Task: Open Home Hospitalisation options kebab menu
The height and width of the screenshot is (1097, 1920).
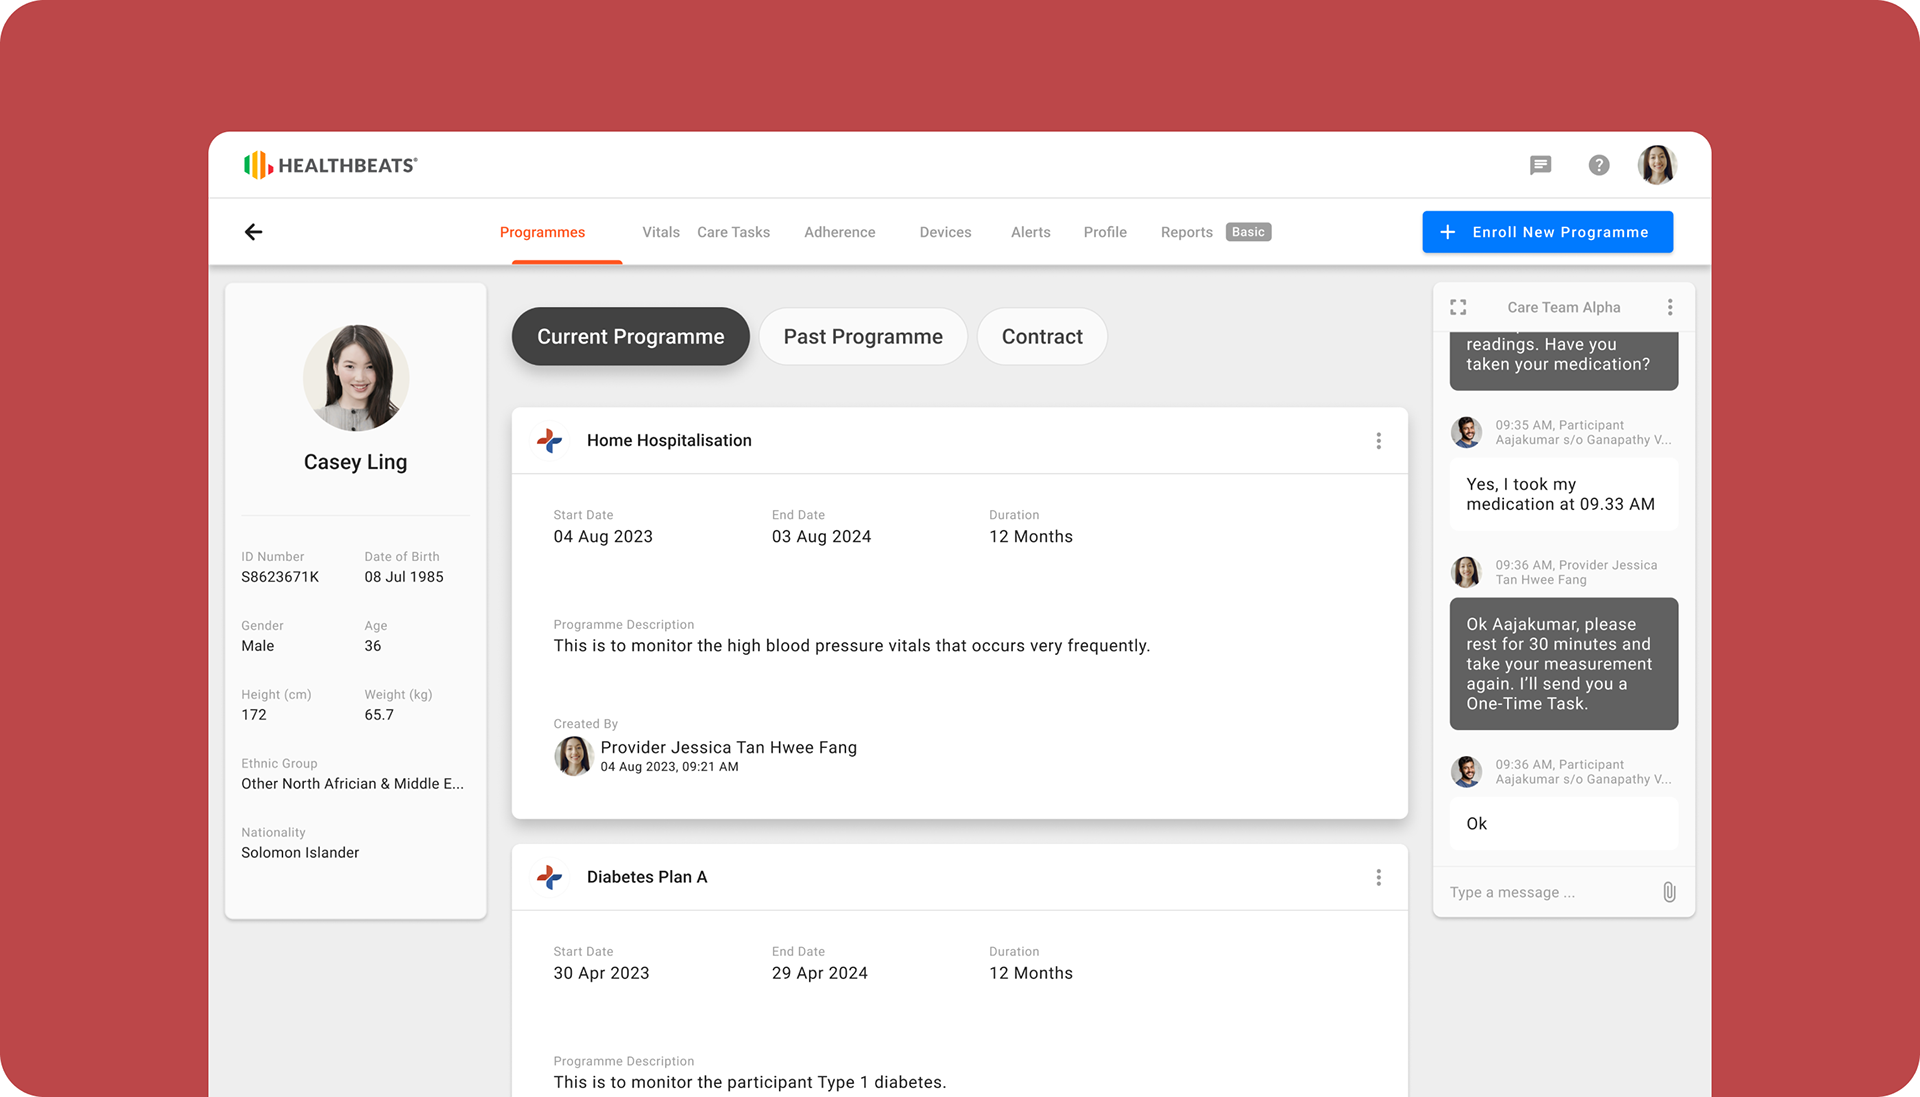Action: [1378, 441]
